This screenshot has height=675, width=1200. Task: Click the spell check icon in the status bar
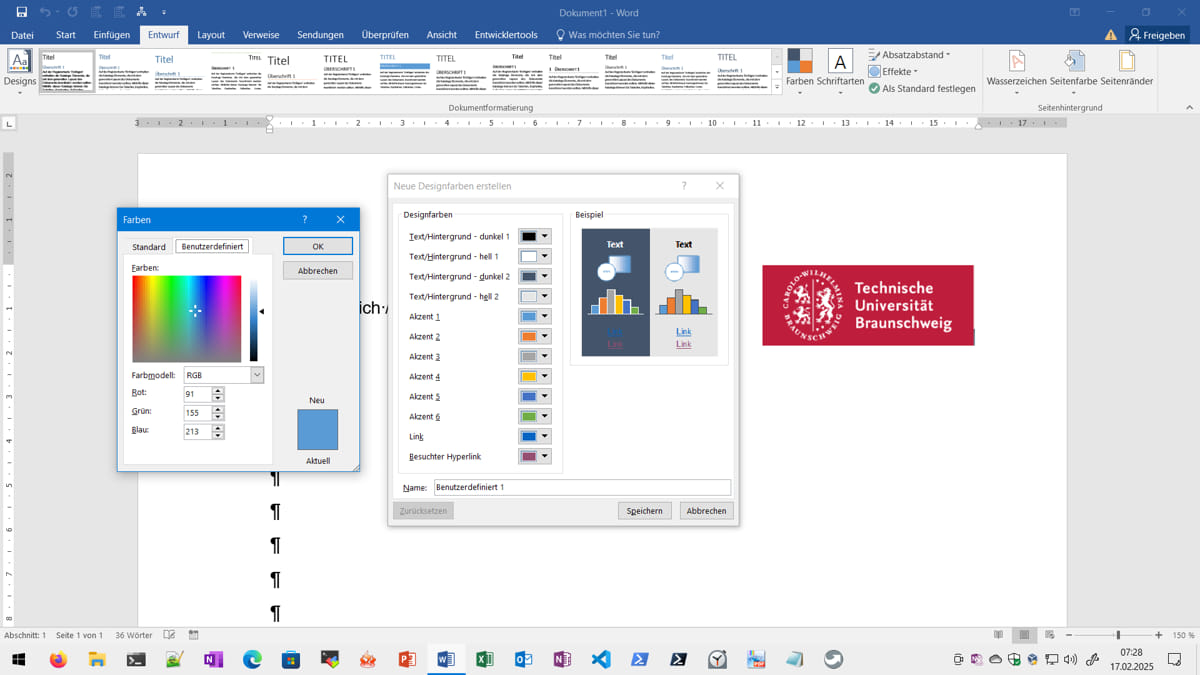(170, 635)
